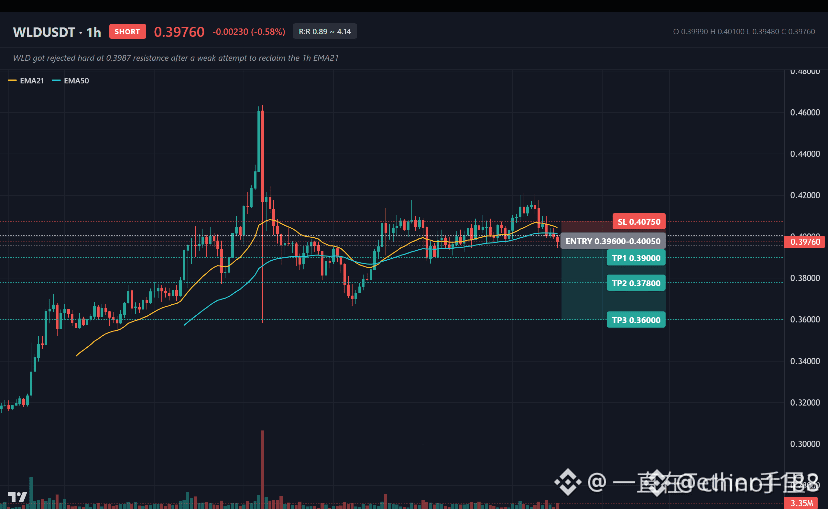Click the tall red volume spike bar
Screen dimensions: 828x509
262,469
